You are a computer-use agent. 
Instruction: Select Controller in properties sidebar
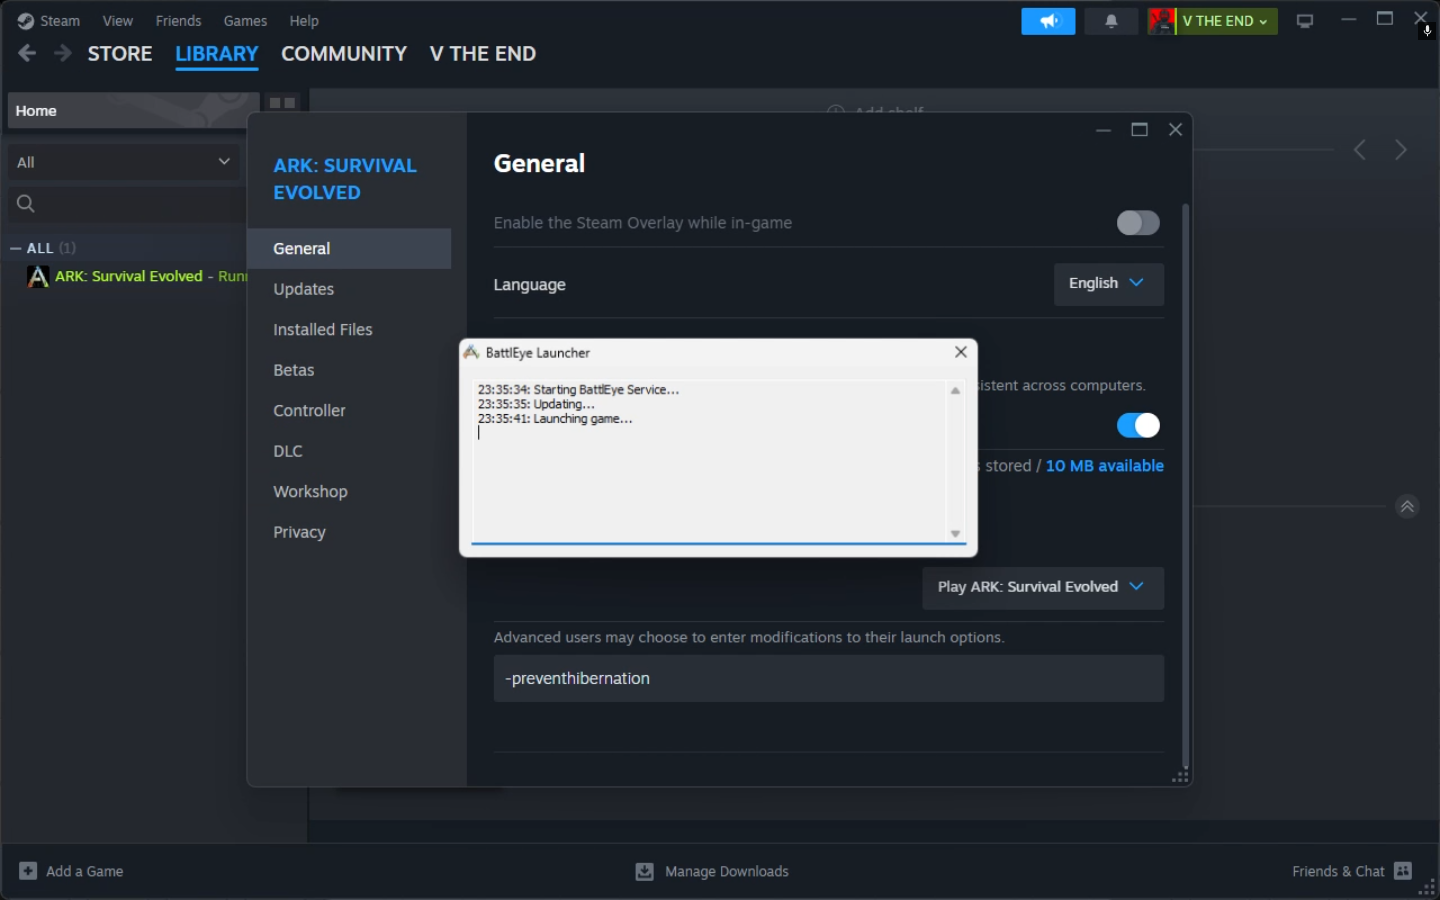tap(349, 411)
